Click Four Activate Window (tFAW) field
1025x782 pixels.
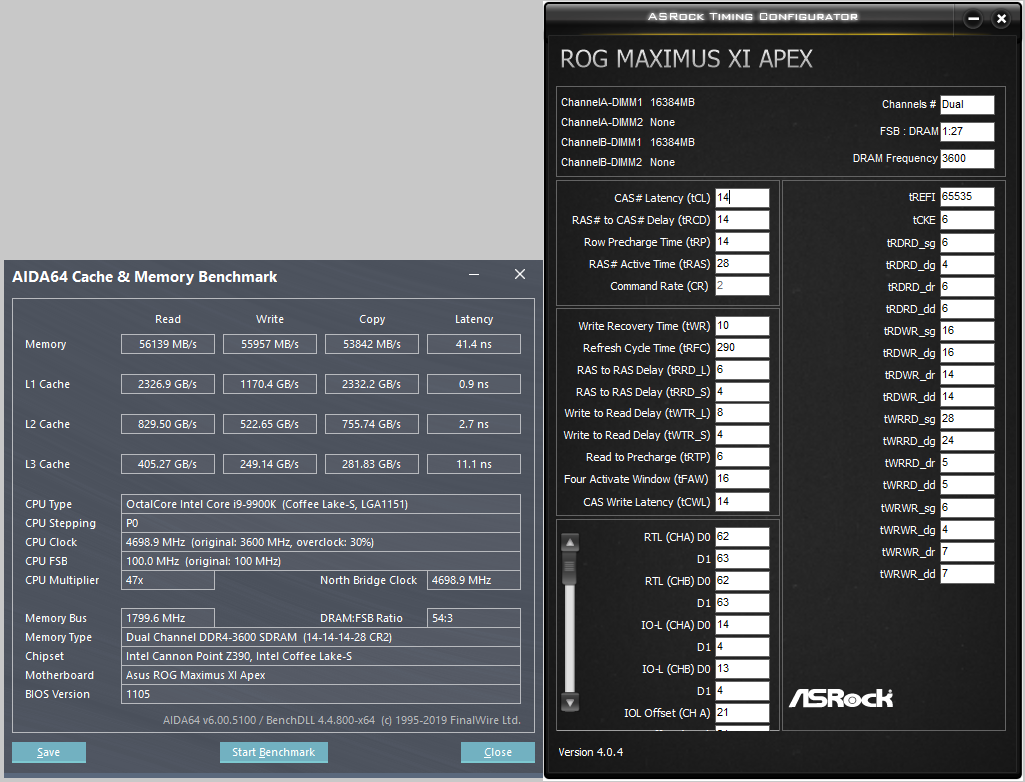point(742,479)
